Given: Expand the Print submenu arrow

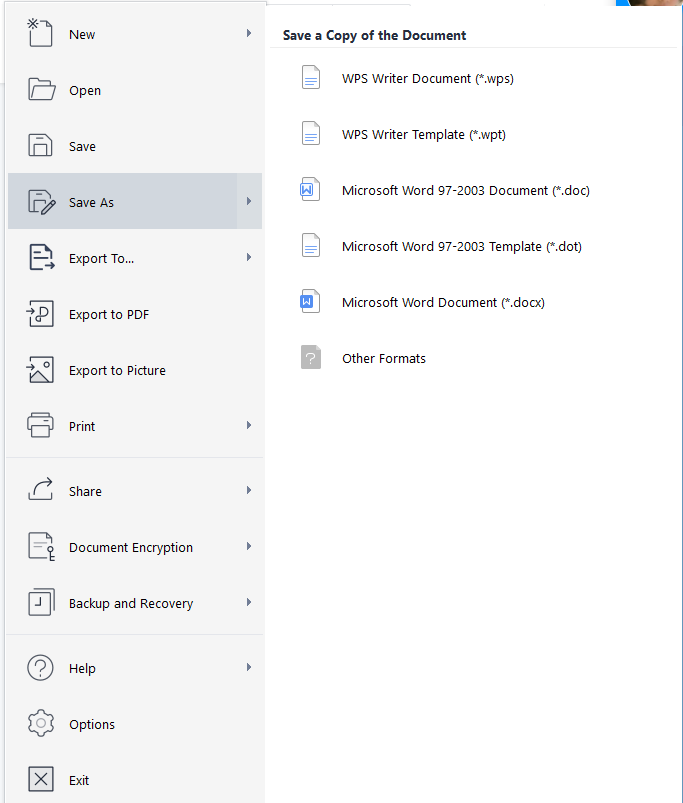Looking at the screenshot, I should point(248,426).
